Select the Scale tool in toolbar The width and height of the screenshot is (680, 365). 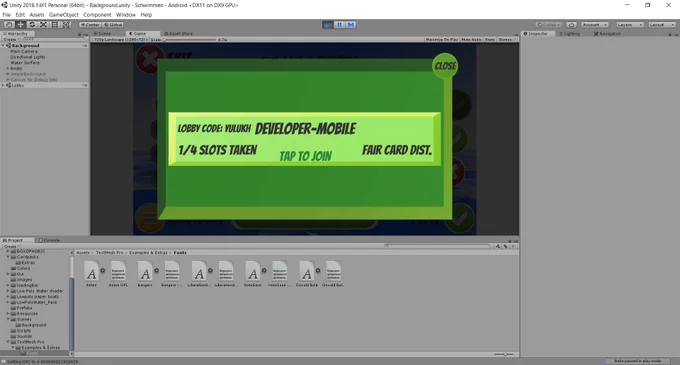pos(44,25)
